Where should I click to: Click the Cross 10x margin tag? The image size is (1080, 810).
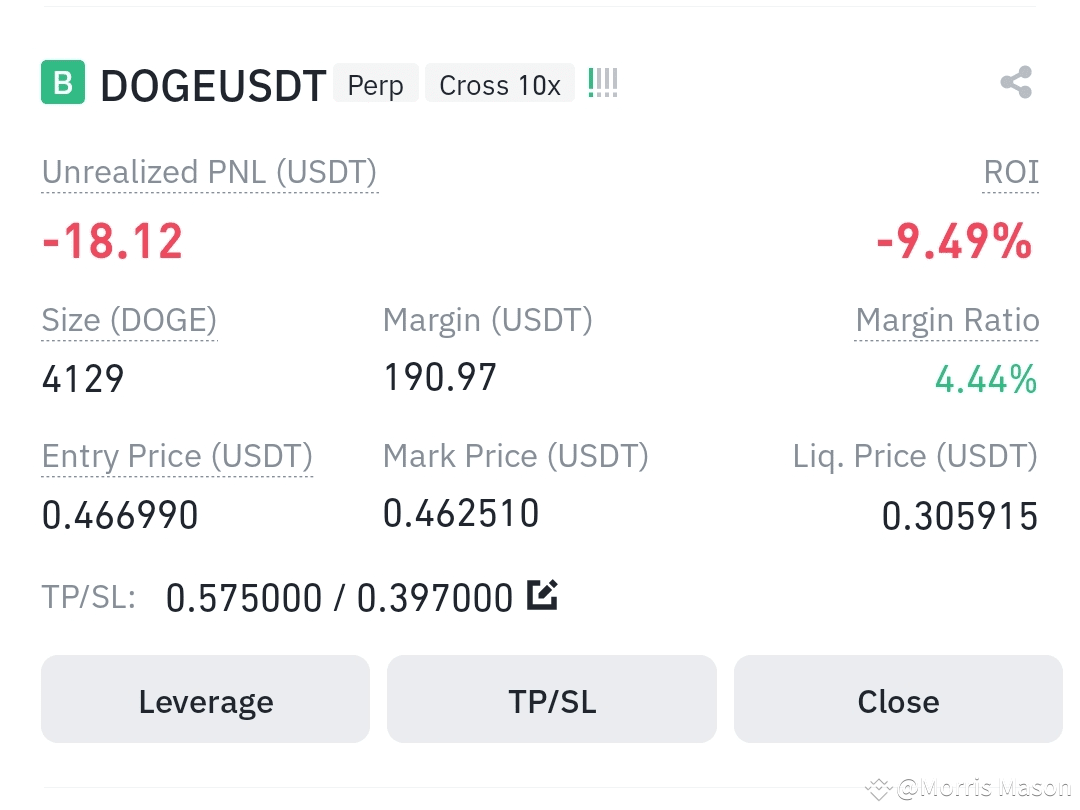coord(500,84)
